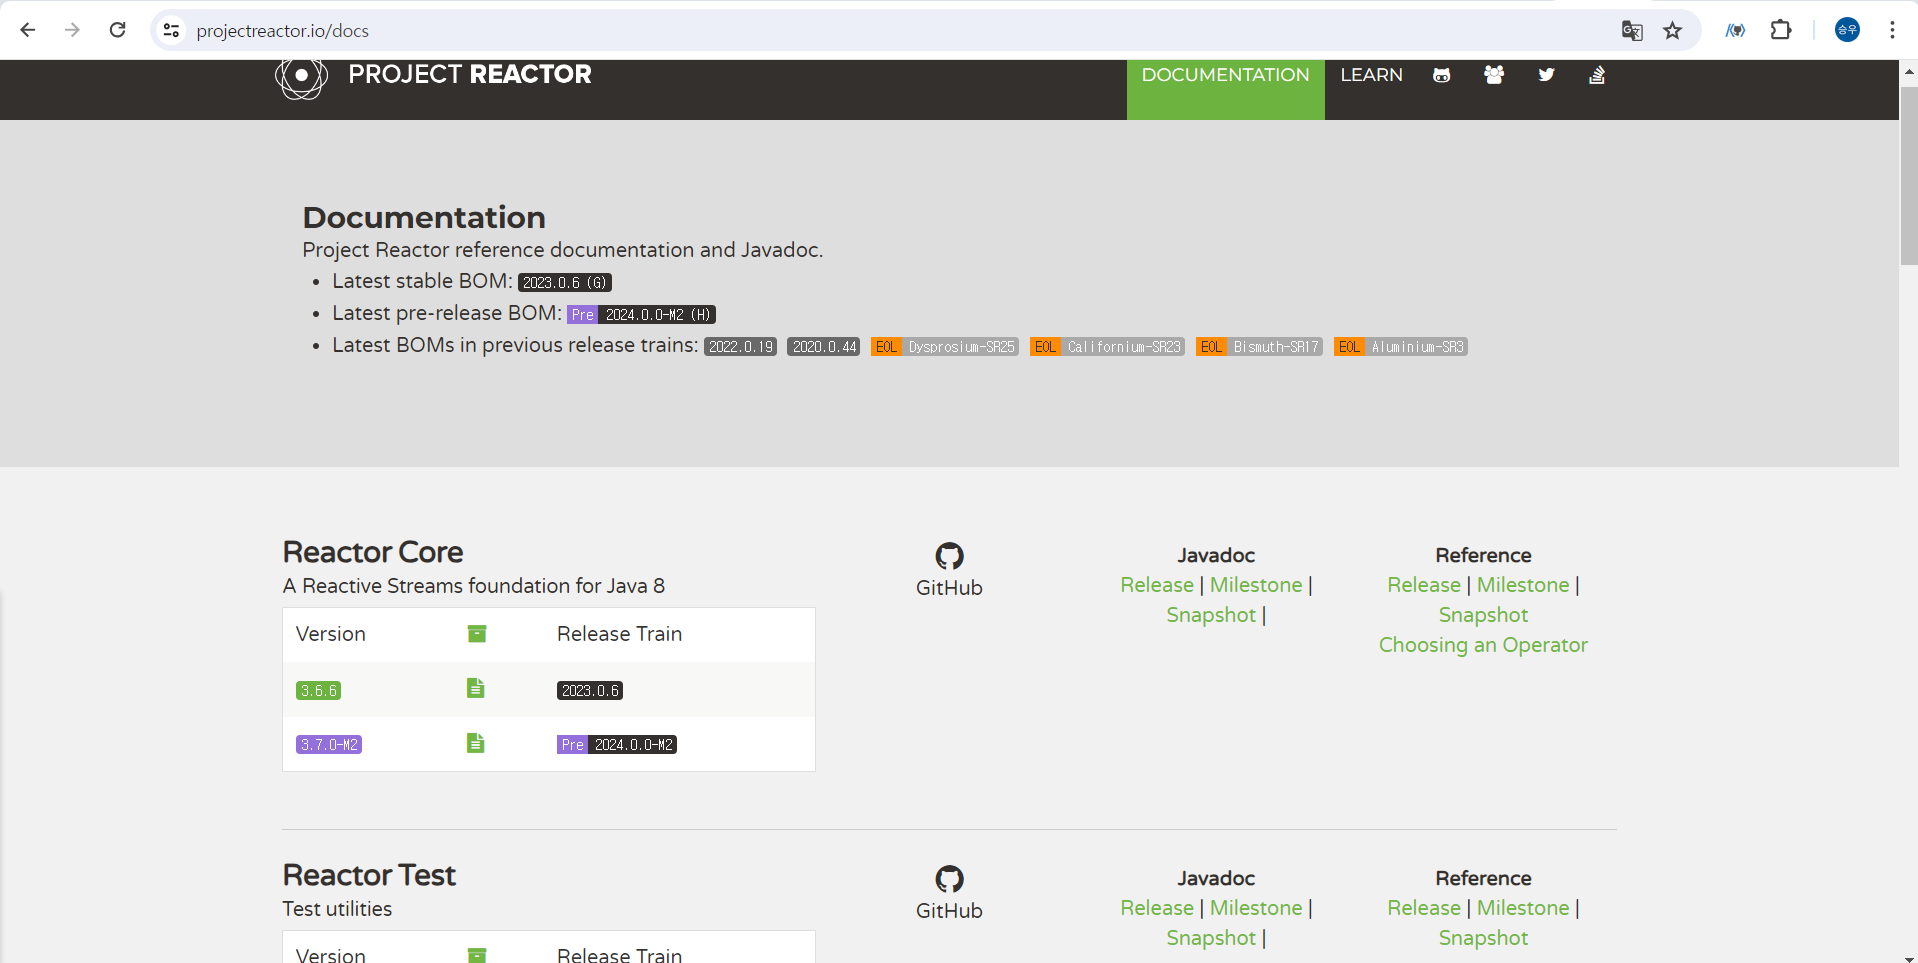Click the browser forward arrow

coord(72,30)
